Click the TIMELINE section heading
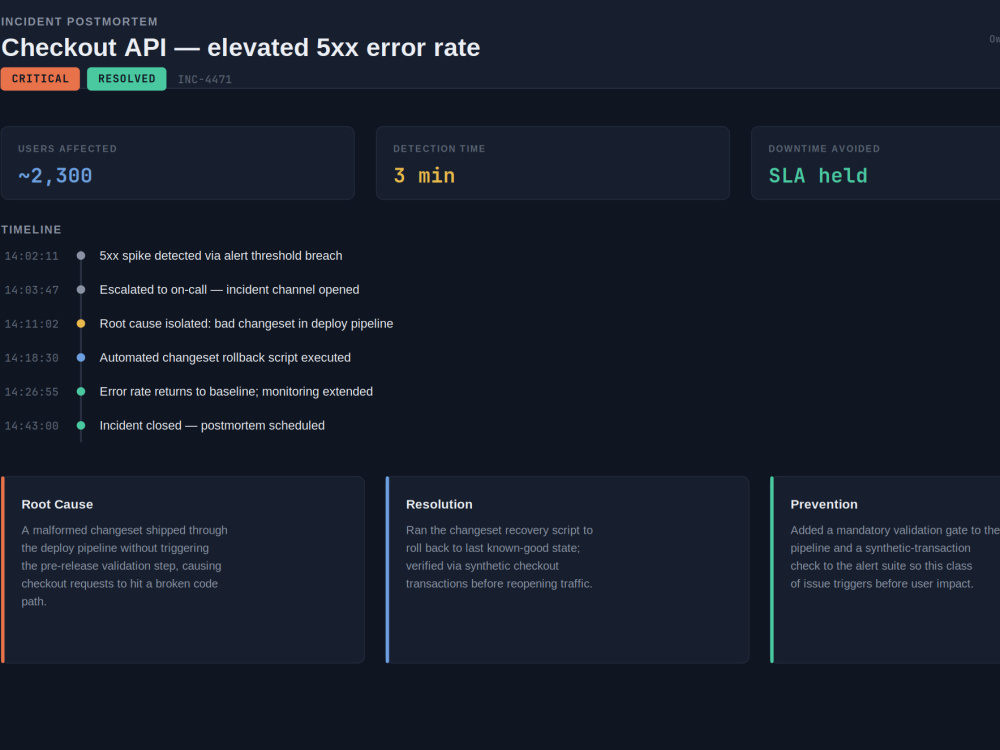Viewport: 1000px width, 750px height. [x=31, y=230]
